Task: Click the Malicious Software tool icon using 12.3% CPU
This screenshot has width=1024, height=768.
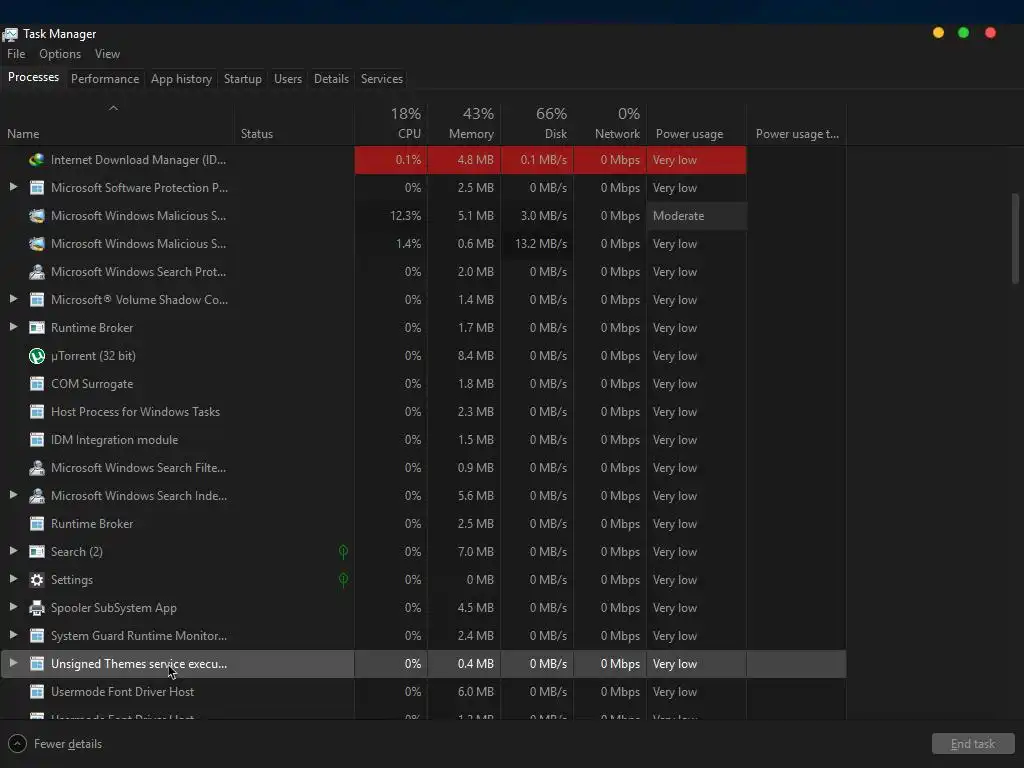Action: (x=37, y=216)
